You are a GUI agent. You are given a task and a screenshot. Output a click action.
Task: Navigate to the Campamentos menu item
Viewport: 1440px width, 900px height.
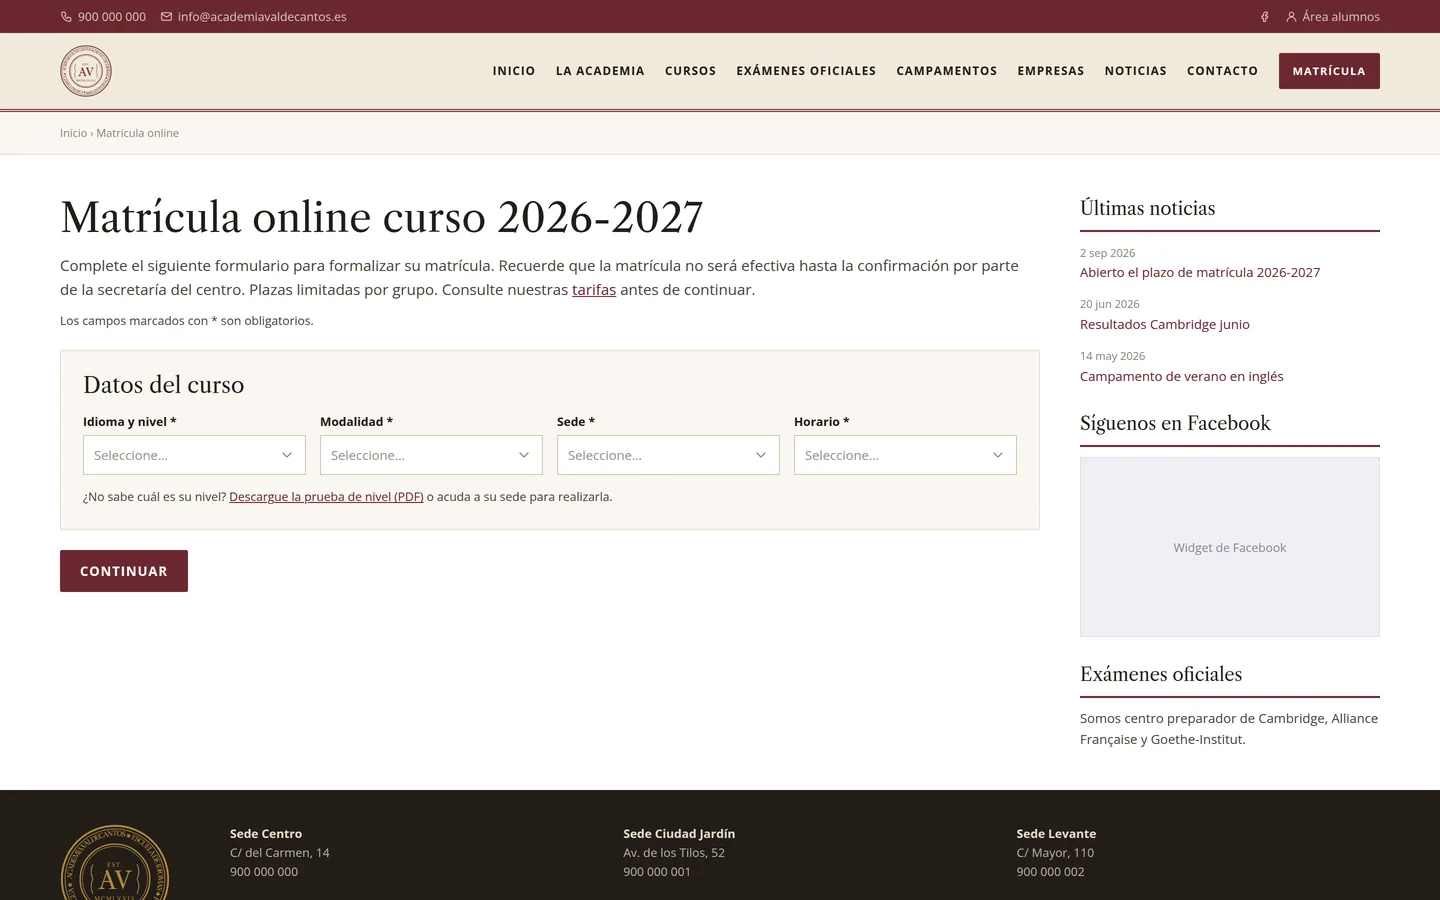coord(947,71)
